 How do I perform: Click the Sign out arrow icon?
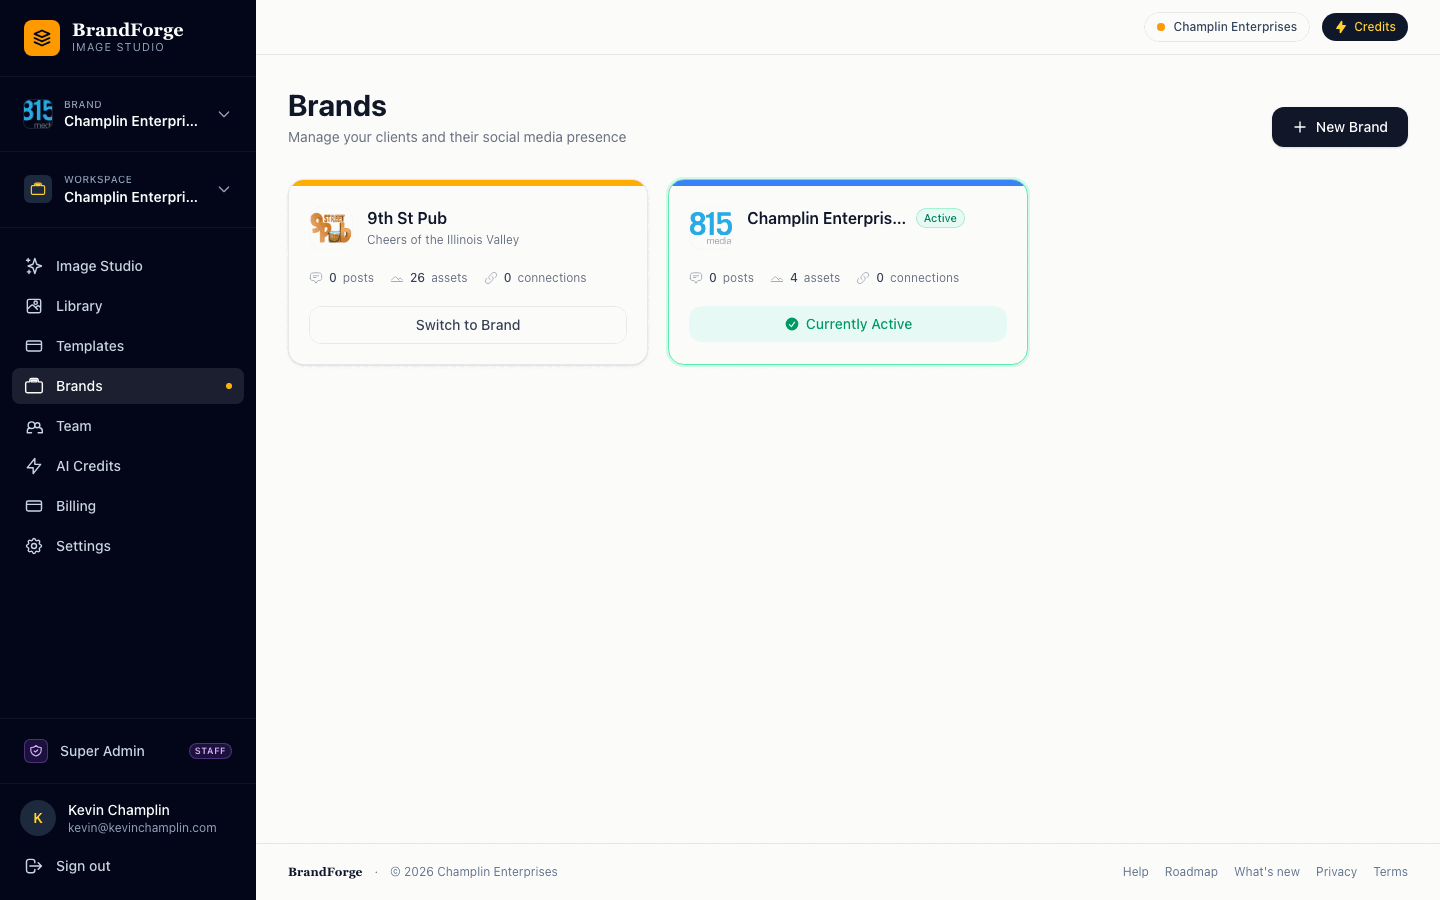click(34, 866)
